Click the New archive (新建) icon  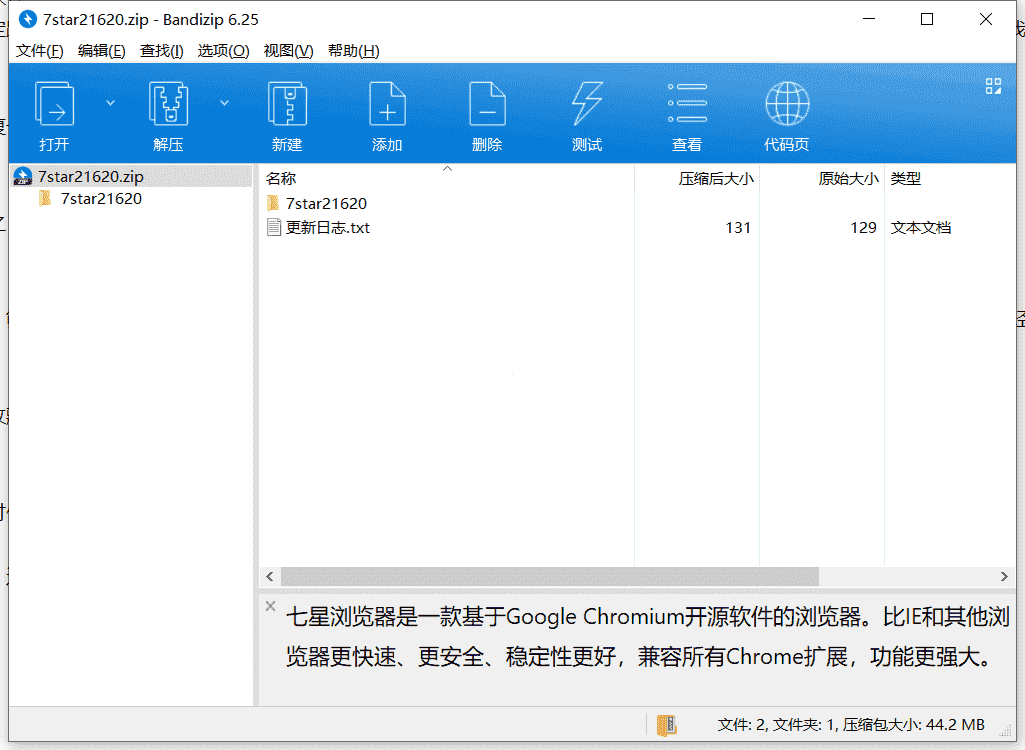287,103
